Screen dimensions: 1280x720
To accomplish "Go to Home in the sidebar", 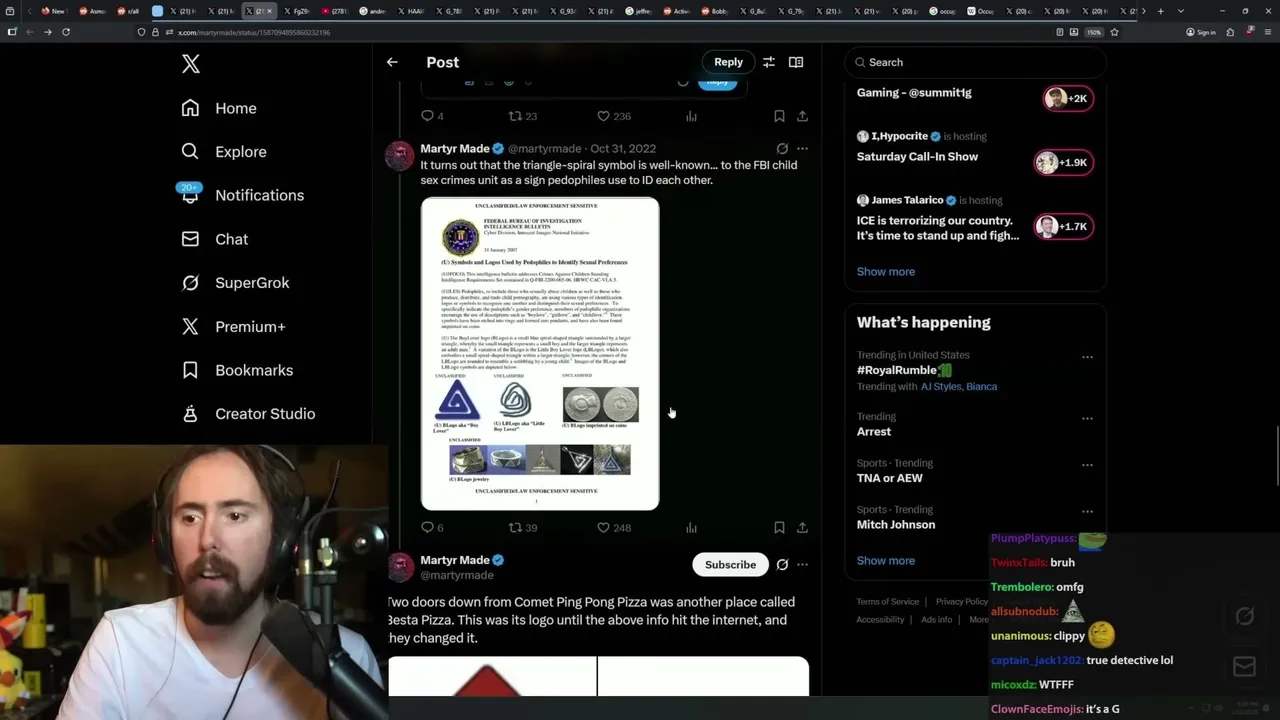I will pos(220,108).
